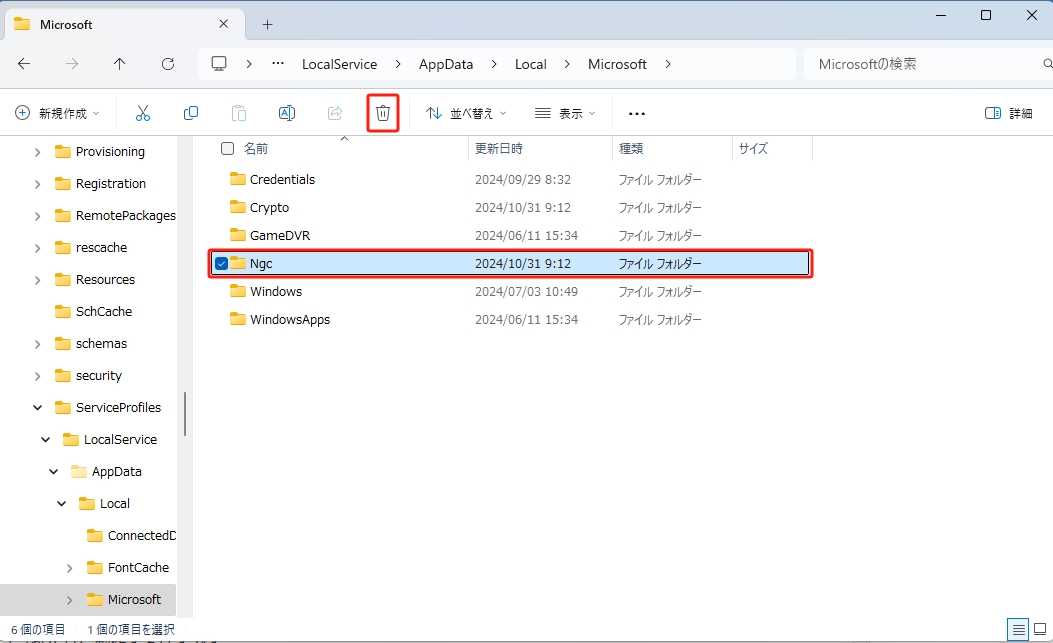
Task: Switch to large thumbnails view icon
Action: point(1039,629)
